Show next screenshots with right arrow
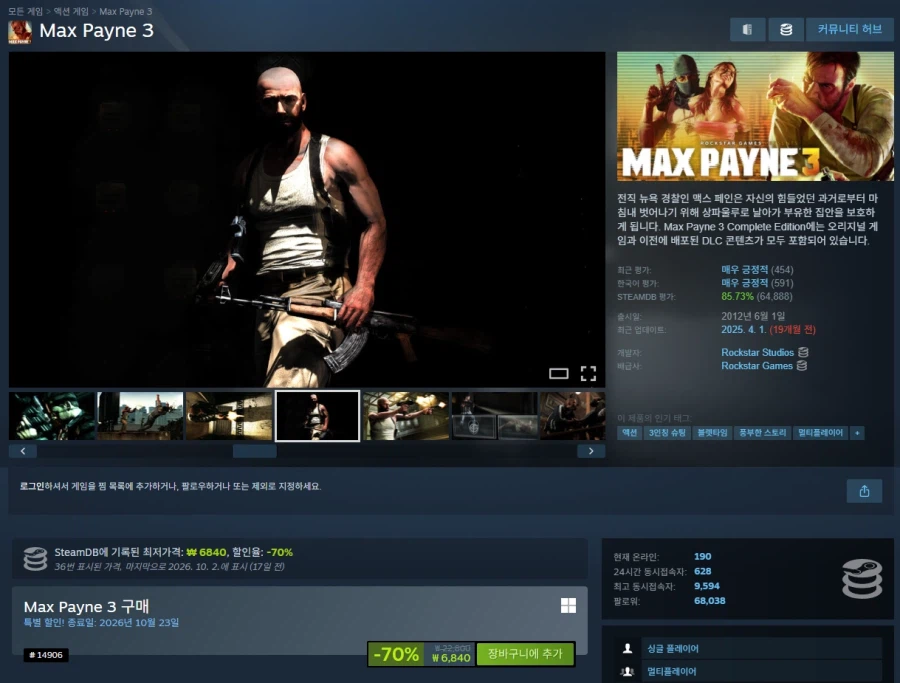The image size is (900, 683). tap(591, 451)
